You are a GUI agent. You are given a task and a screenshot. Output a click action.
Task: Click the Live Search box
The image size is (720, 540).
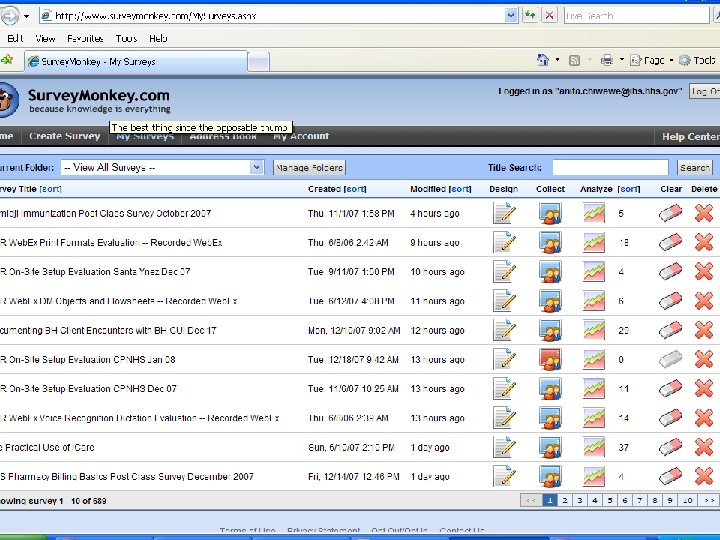pos(636,16)
